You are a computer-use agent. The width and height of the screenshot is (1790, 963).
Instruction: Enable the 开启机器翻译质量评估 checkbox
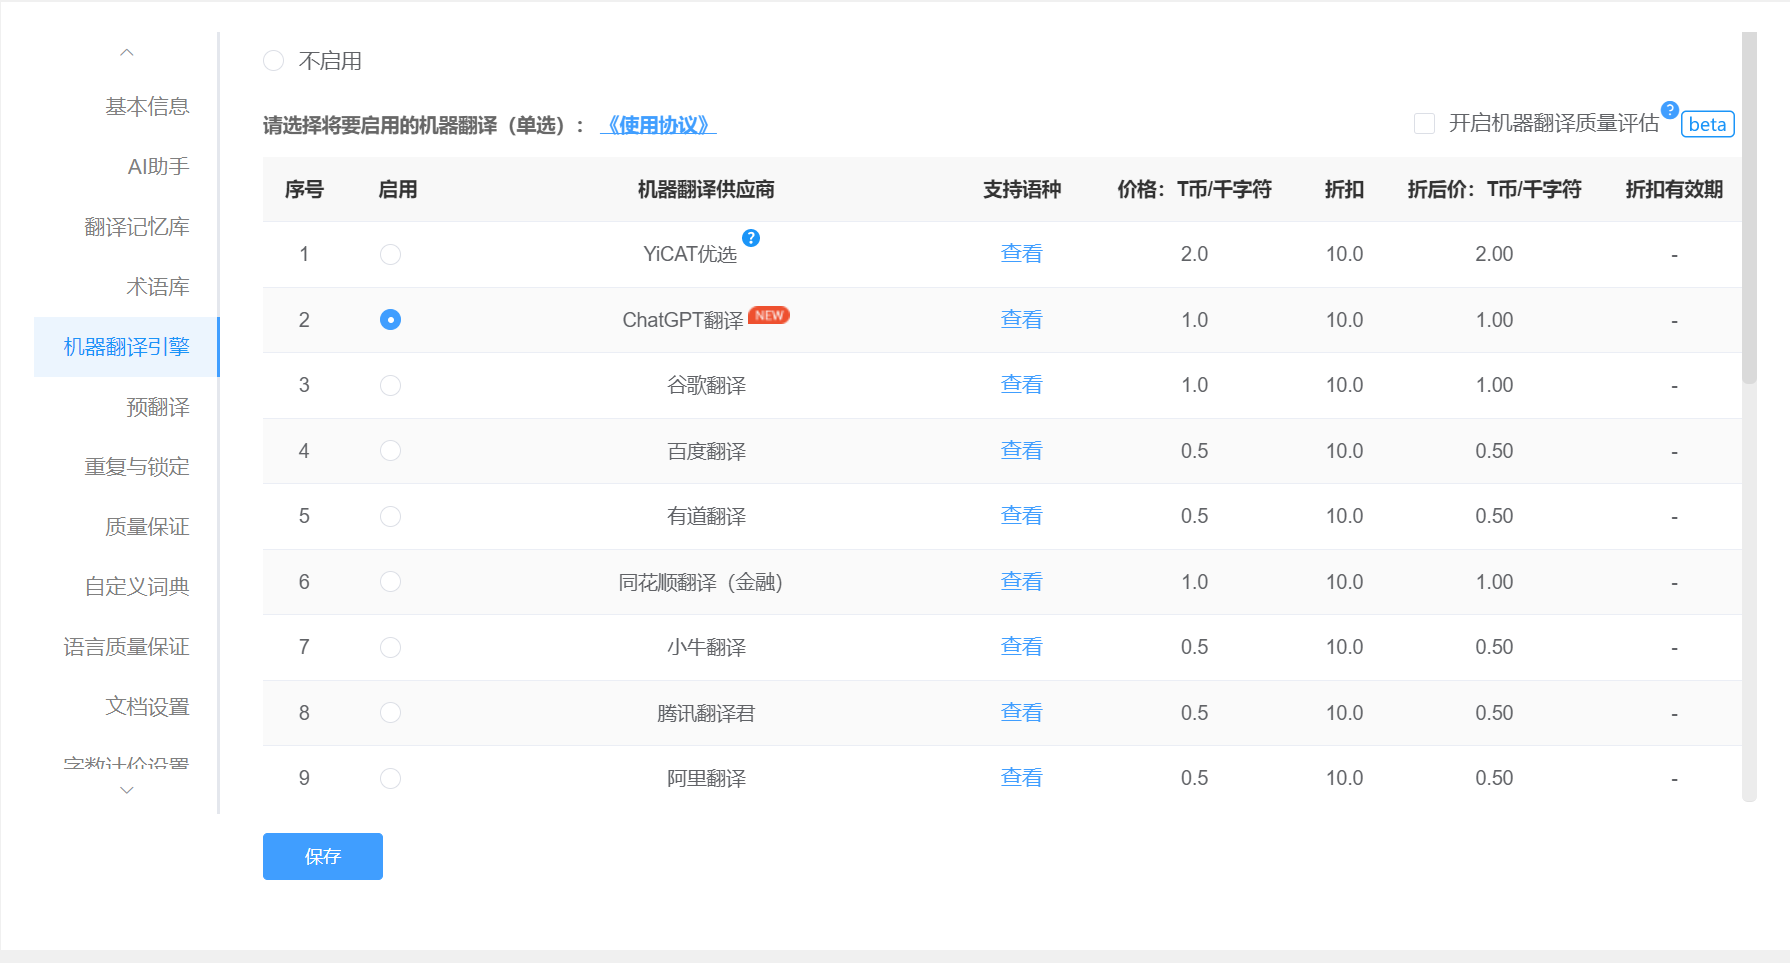click(x=1424, y=123)
